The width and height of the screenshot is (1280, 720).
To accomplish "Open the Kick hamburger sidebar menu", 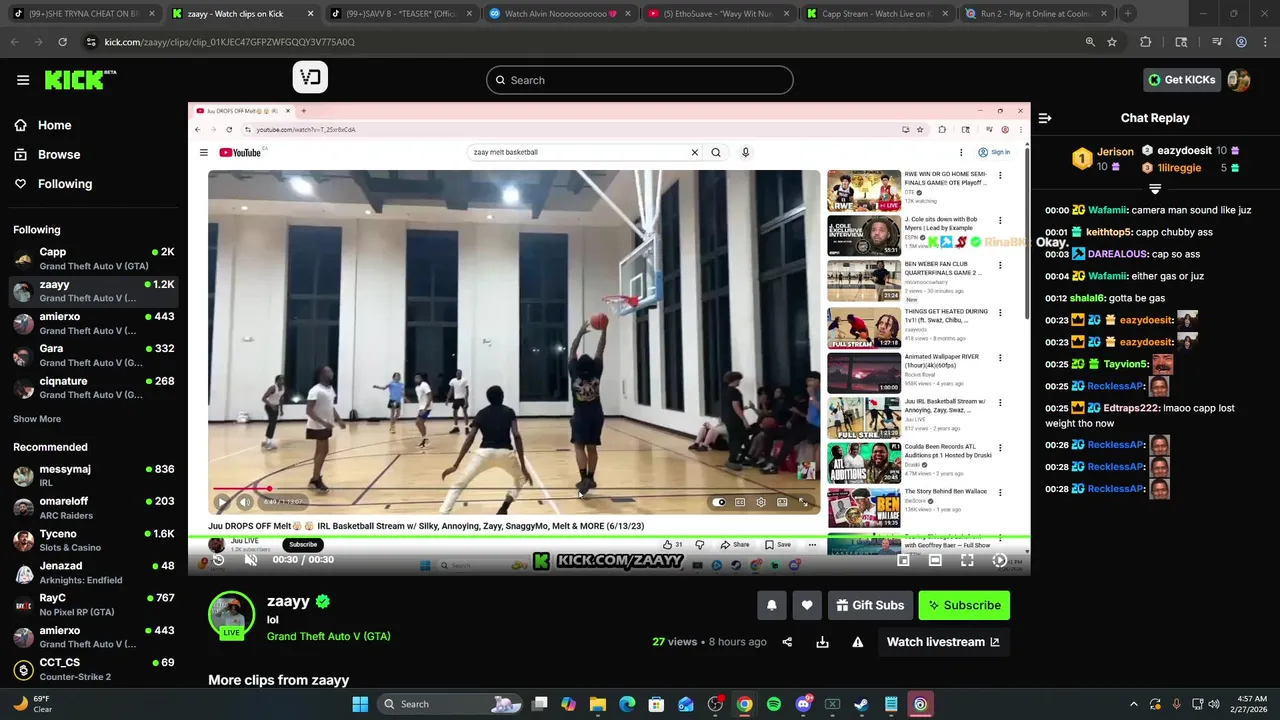I will 22,80.
